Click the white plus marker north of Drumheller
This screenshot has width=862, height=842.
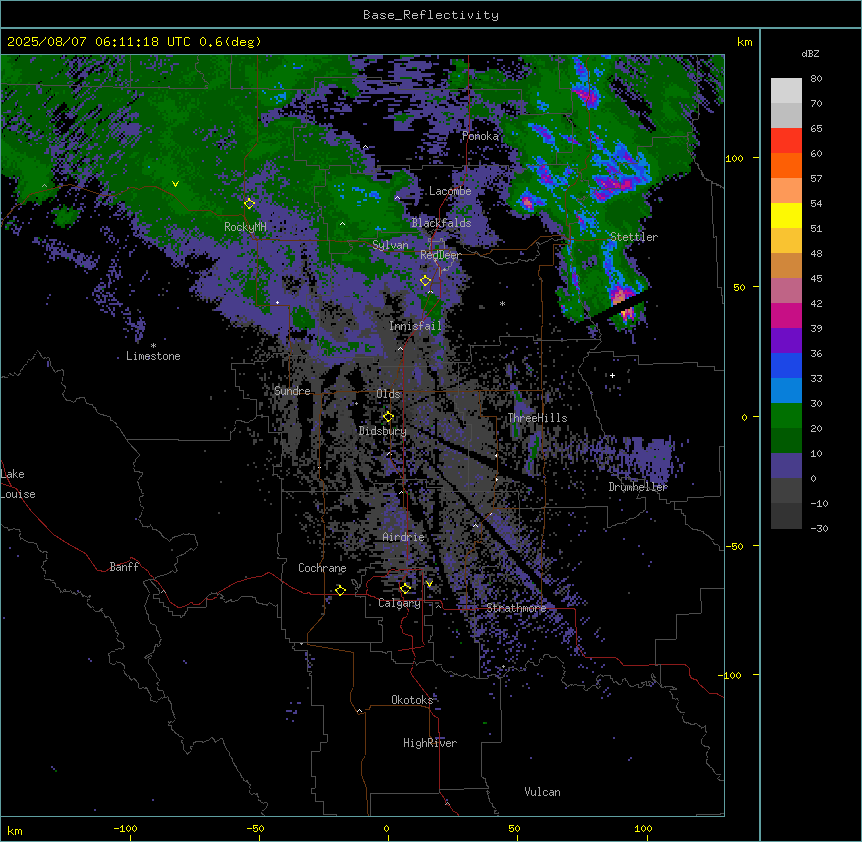pyautogui.click(x=612, y=375)
